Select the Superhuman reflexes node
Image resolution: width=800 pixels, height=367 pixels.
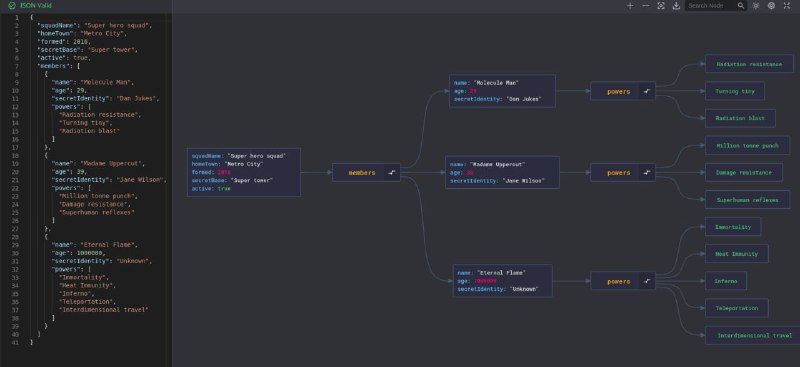(747, 200)
